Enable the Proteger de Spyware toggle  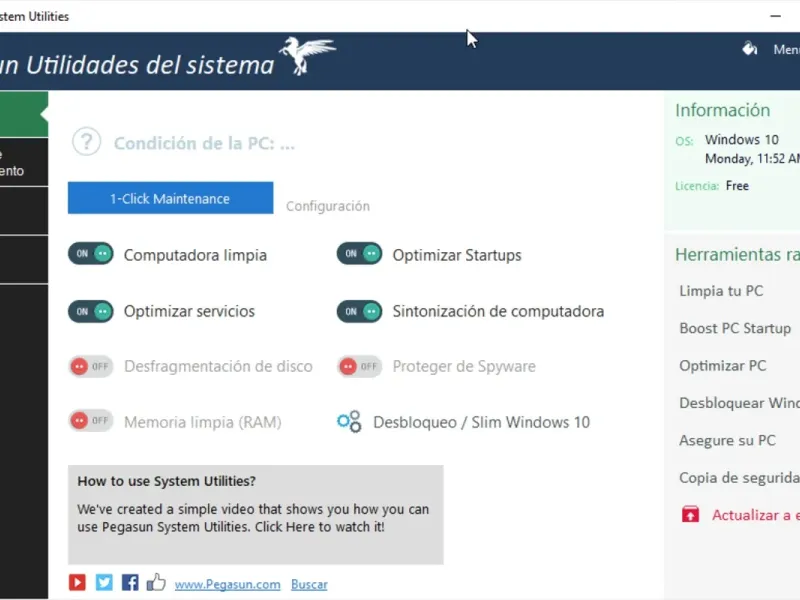click(359, 366)
